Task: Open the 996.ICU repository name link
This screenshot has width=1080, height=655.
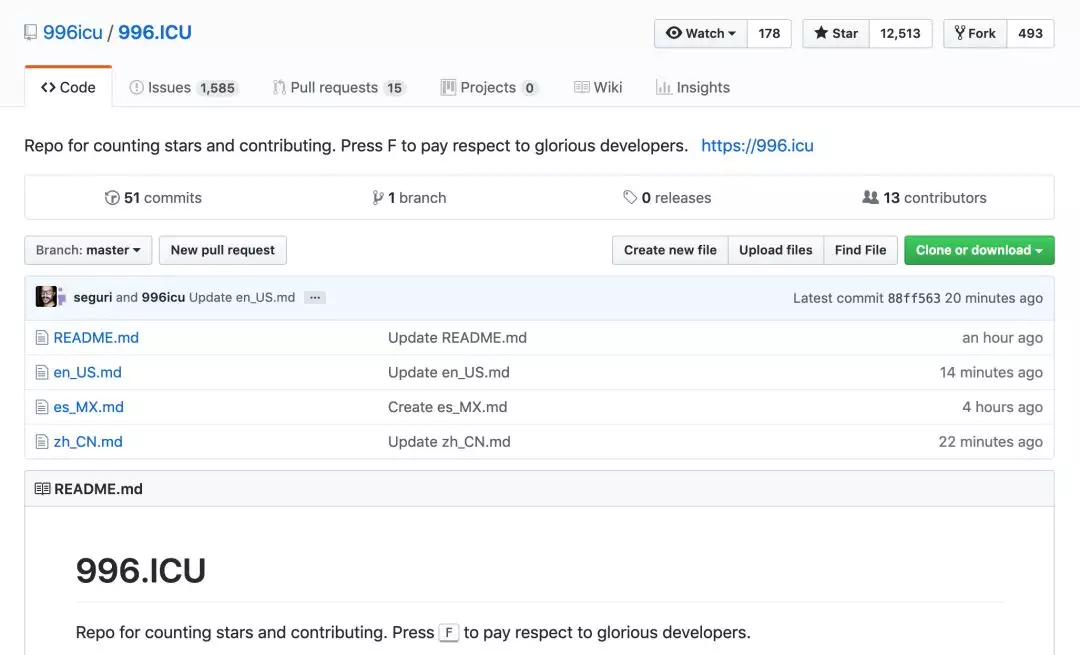Action: tap(155, 32)
